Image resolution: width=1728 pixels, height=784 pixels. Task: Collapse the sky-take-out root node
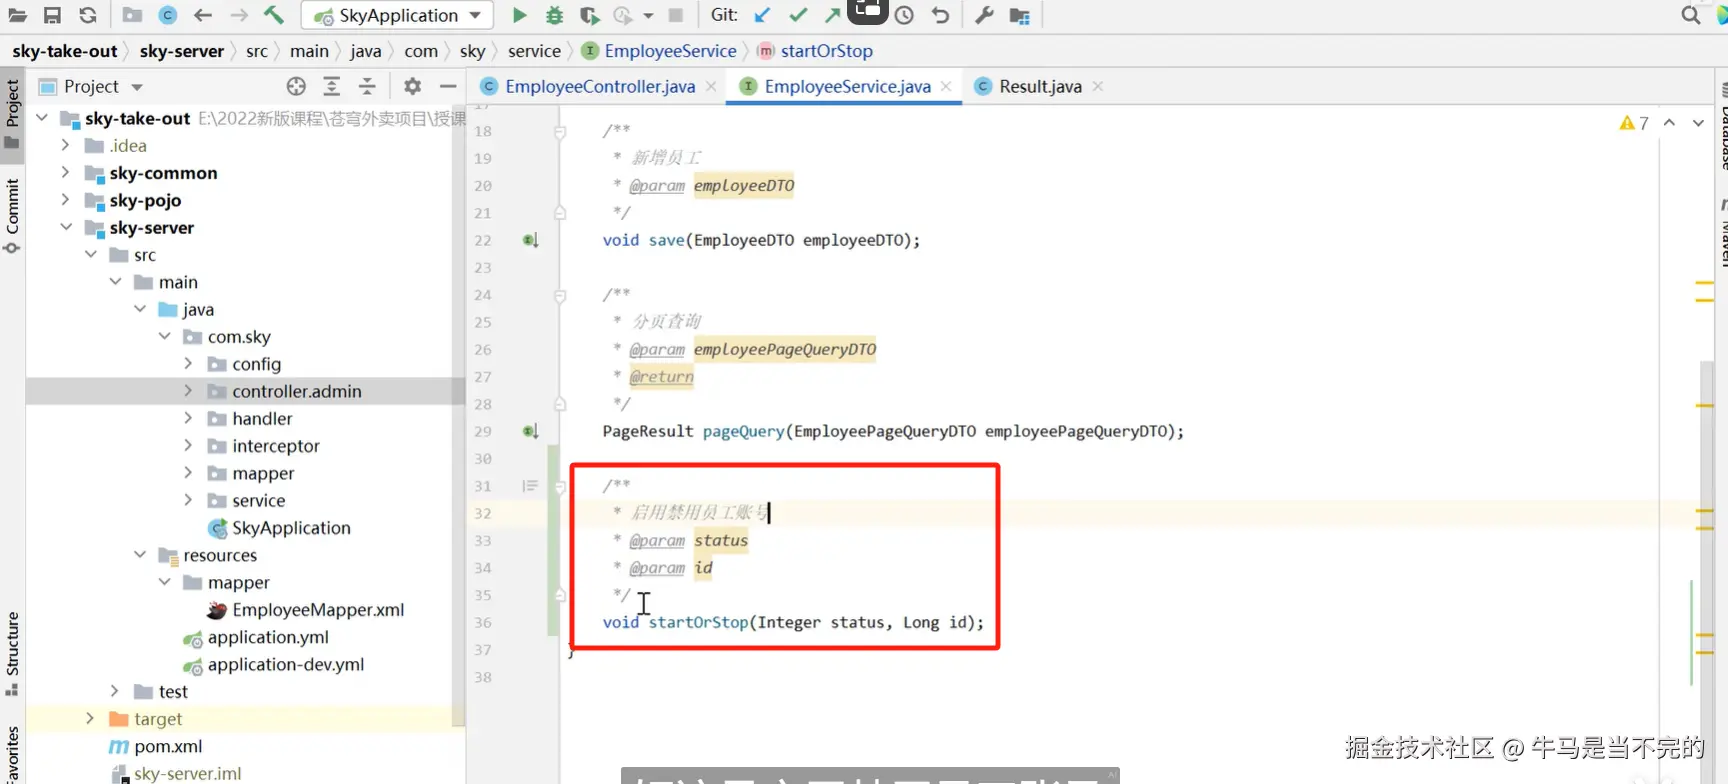click(x=42, y=118)
